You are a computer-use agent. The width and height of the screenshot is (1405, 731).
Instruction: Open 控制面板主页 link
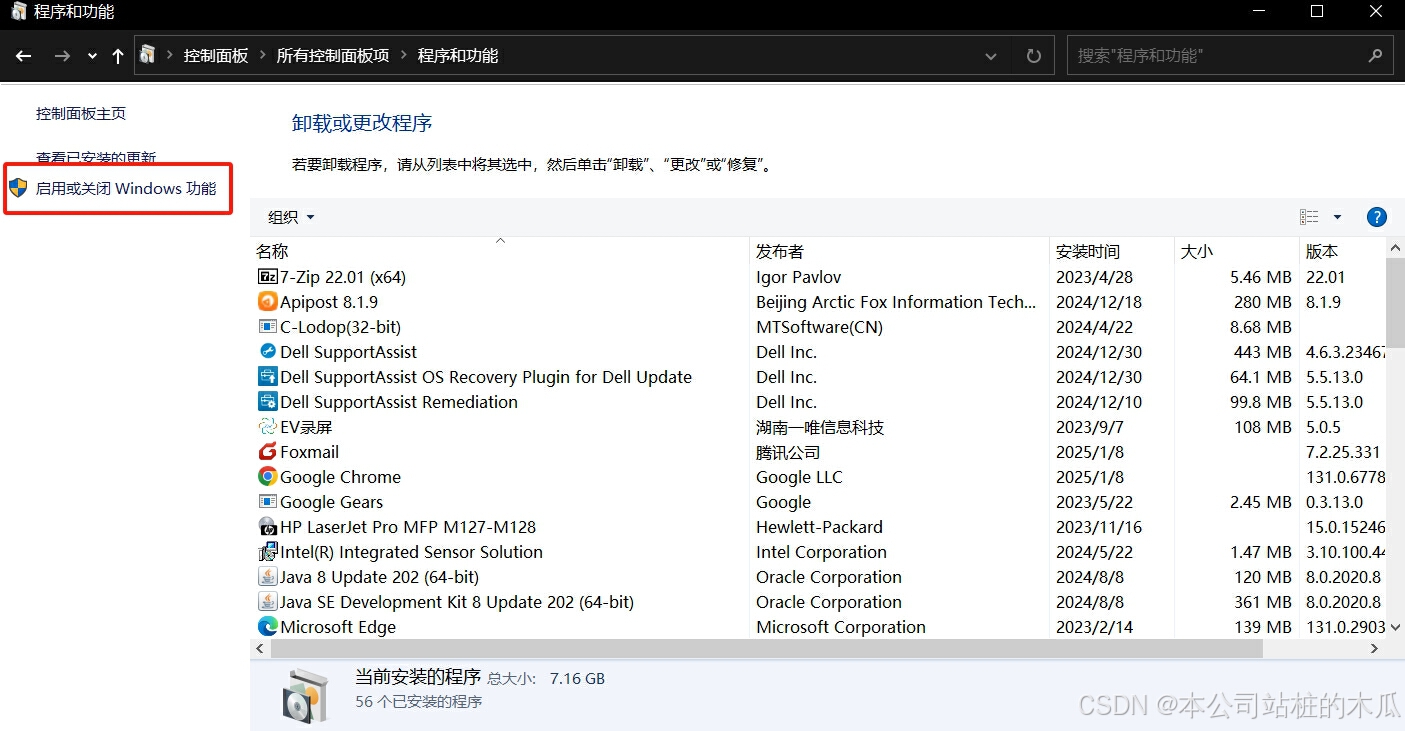[x=81, y=114]
